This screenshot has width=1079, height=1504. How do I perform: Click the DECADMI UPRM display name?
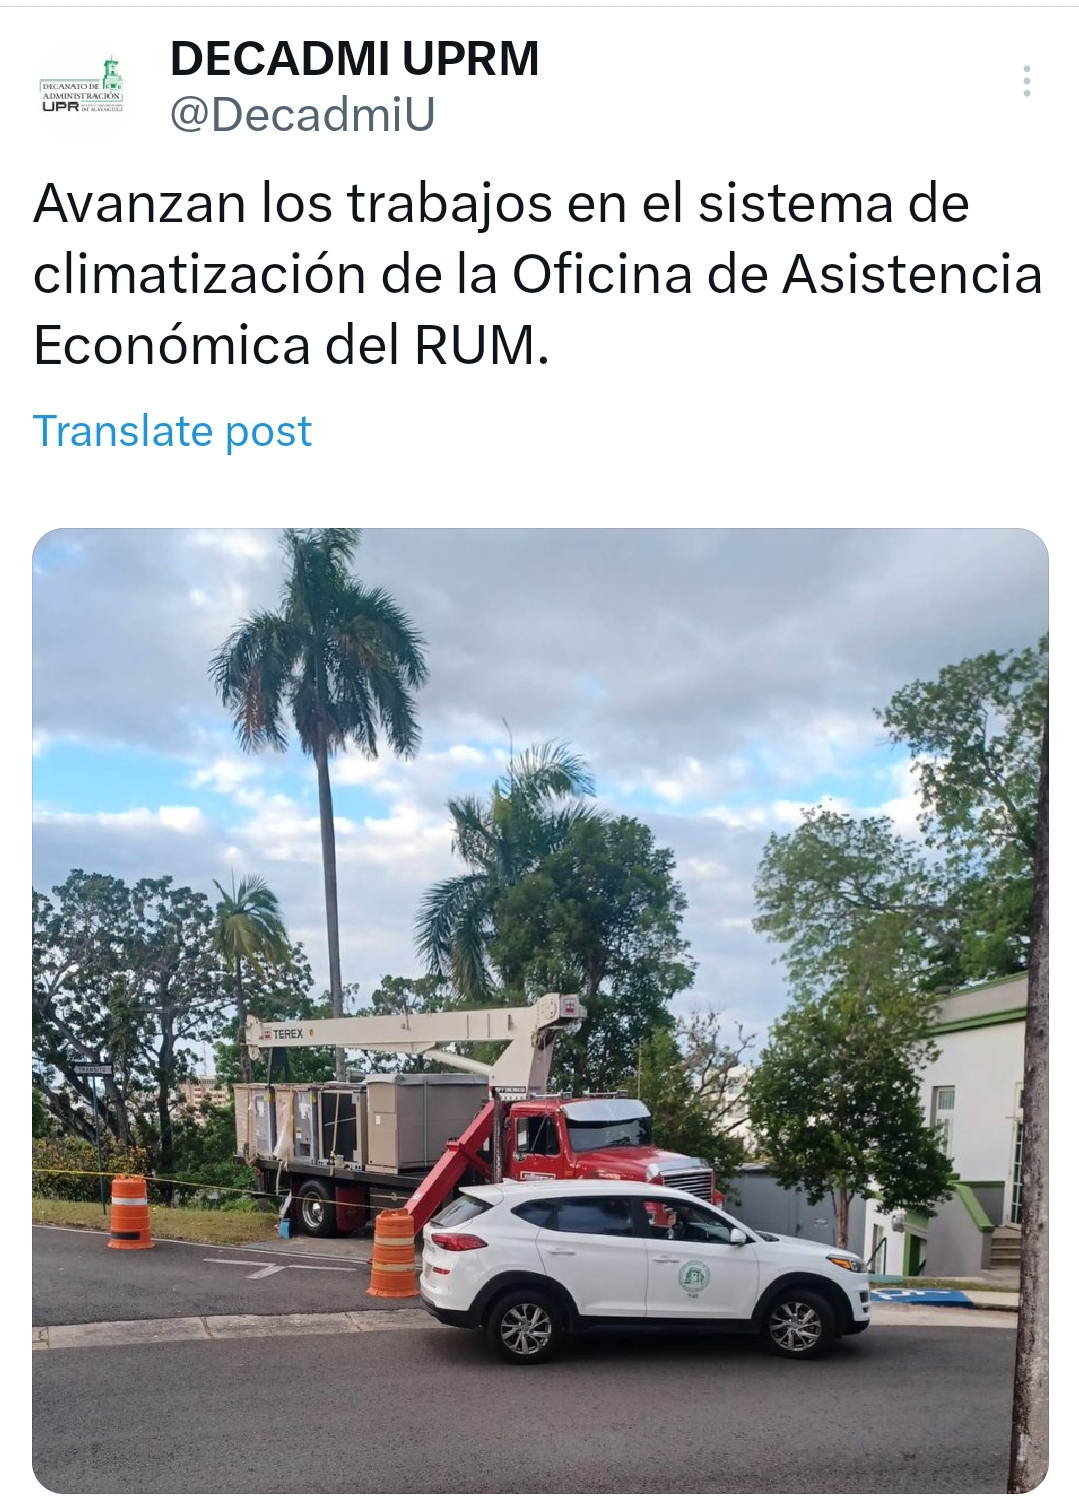pyautogui.click(x=354, y=59)
